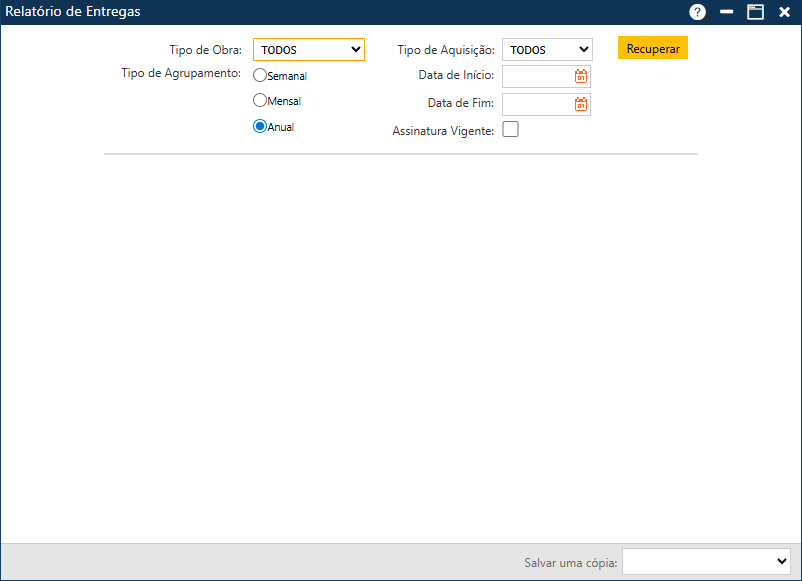Select the Semanal grouping option

pos(259,74)
